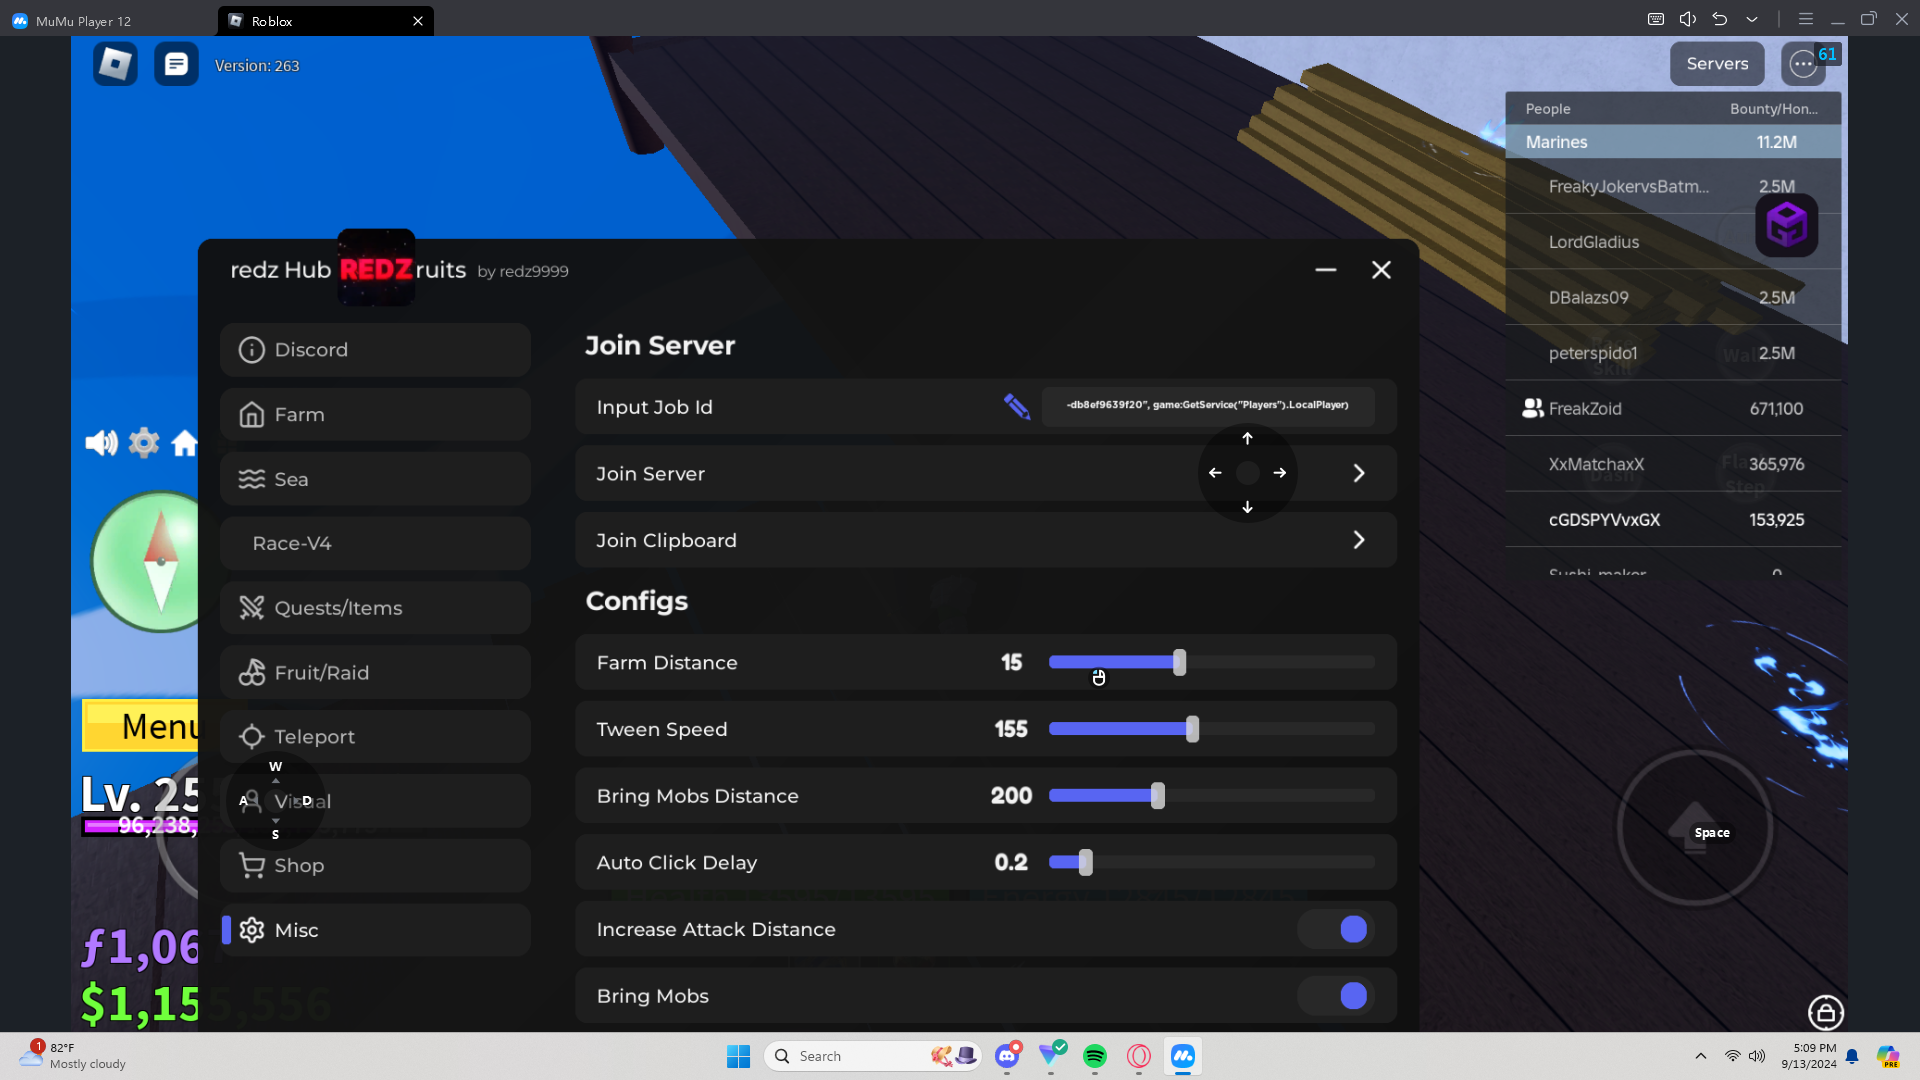Click the in-game home icon
Screen dimensions: 1920x1080
(184, 442)
